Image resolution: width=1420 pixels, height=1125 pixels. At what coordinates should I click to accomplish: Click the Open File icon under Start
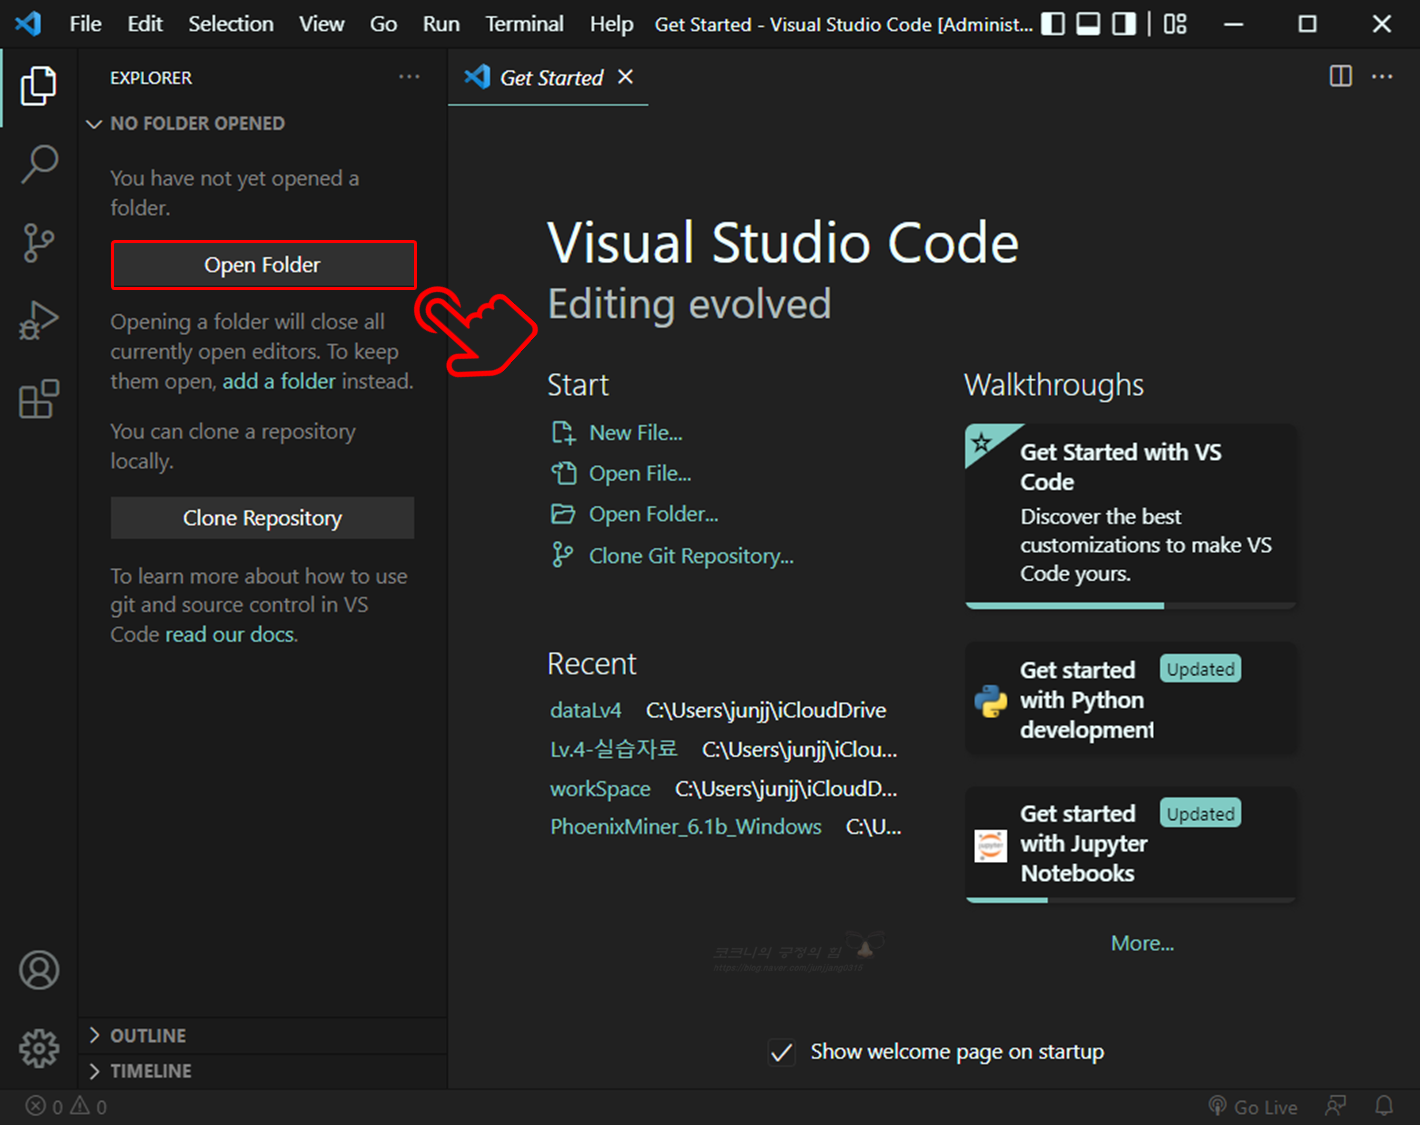(563, 473)
